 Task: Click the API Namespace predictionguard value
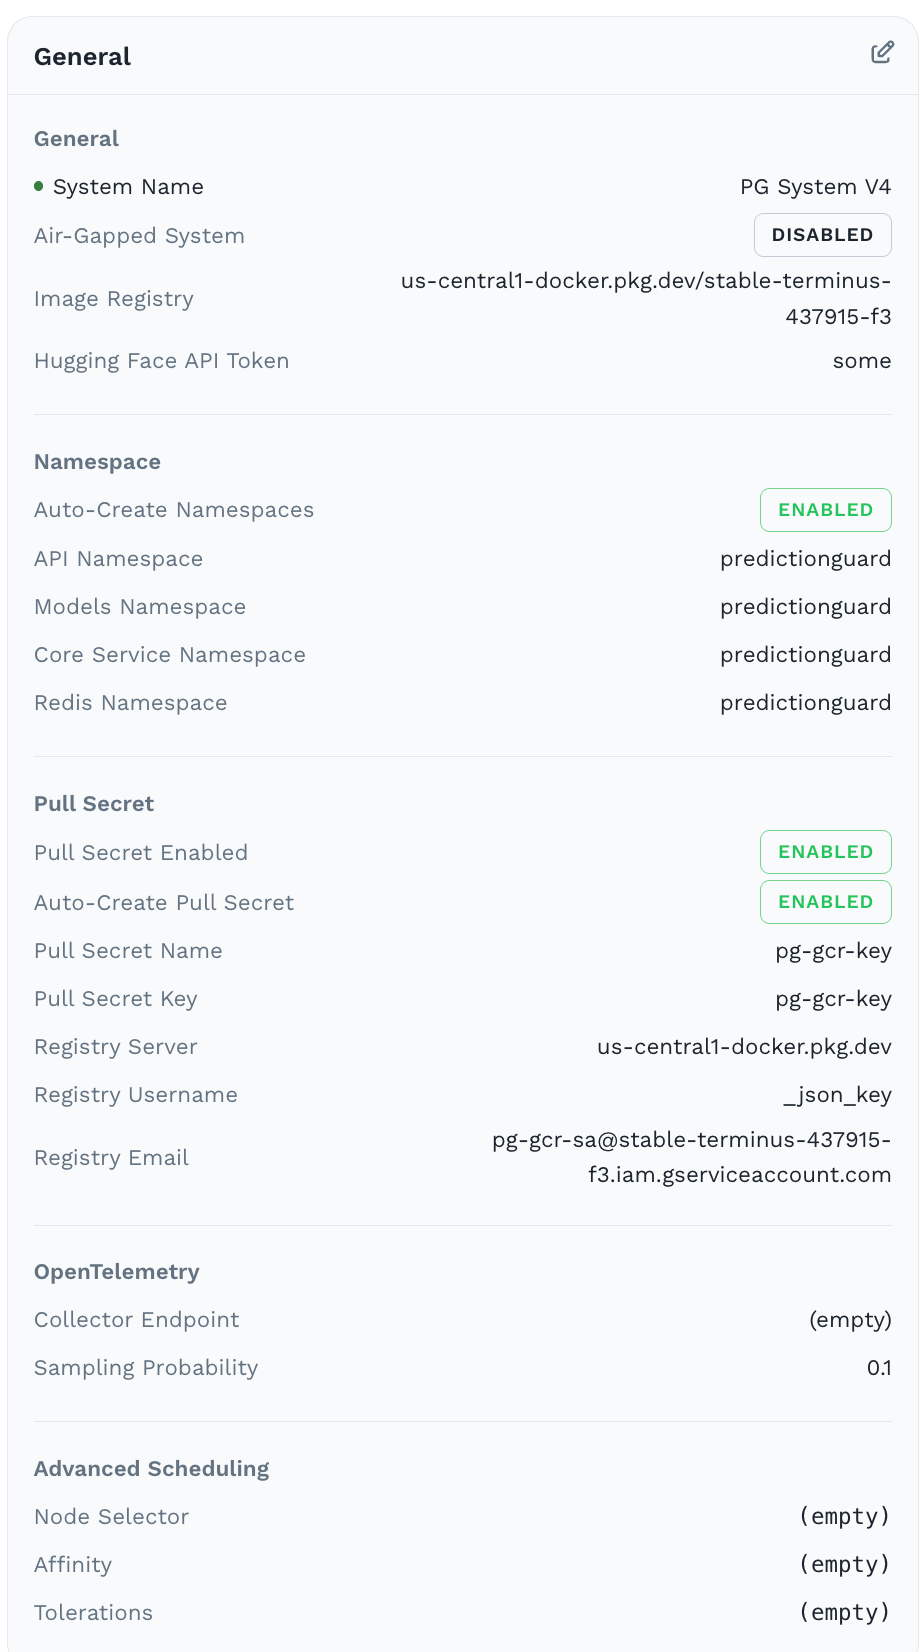[805, 559]
